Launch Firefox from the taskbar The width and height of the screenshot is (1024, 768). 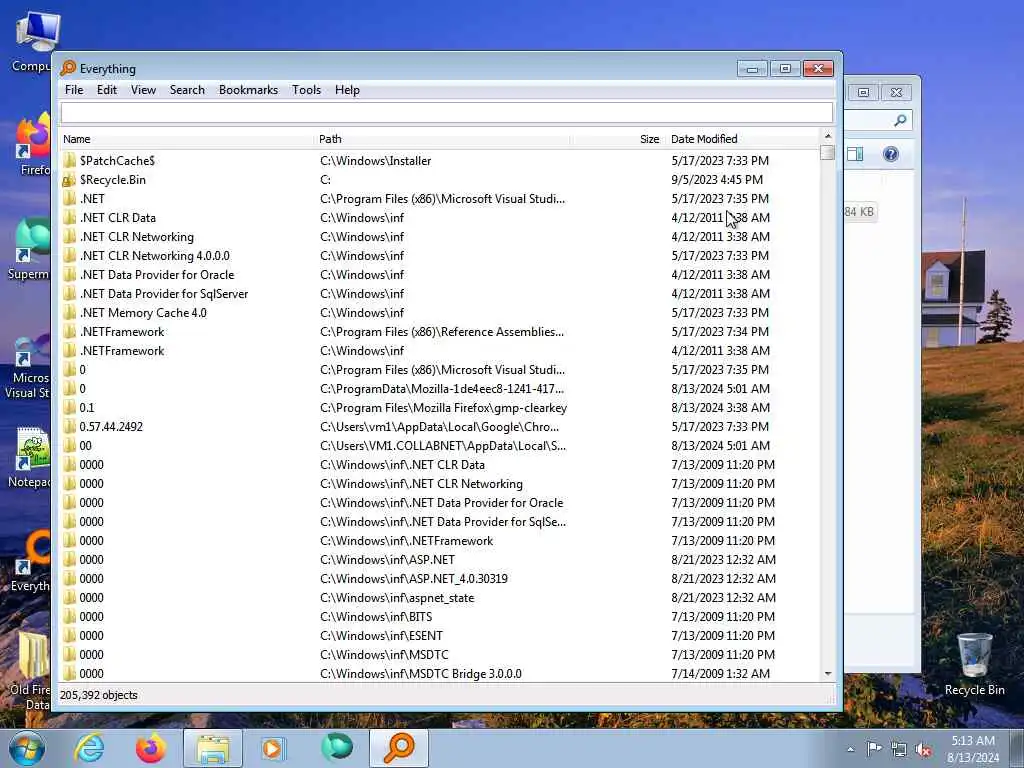pos(150,748)
